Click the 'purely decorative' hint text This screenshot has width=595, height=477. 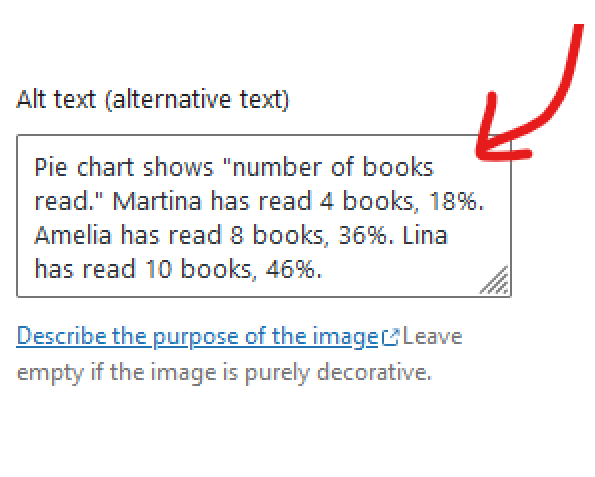point(338,373)
